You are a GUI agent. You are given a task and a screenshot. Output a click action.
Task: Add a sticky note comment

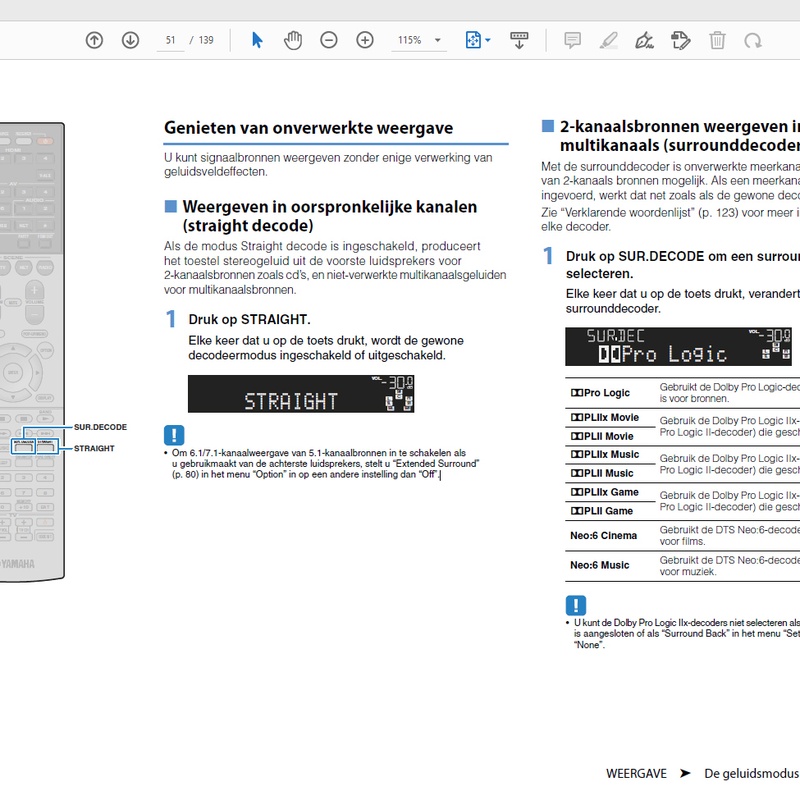click(572, 40)
